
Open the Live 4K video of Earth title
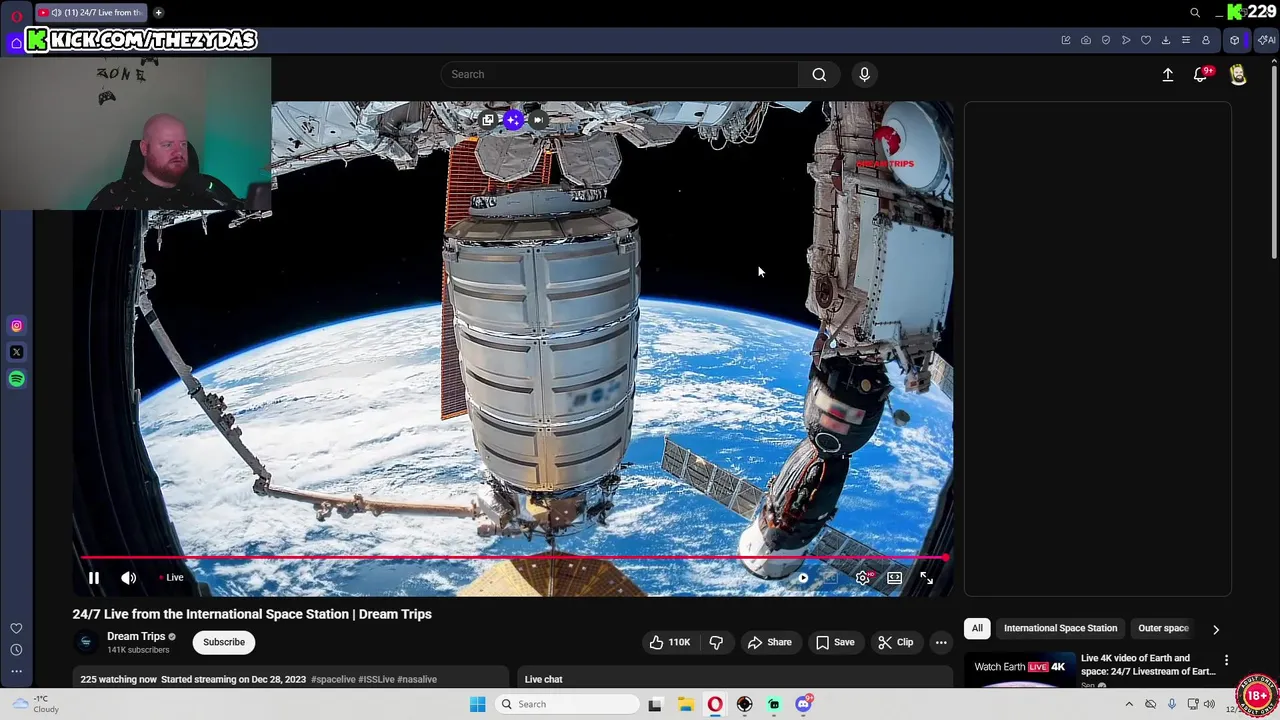coord(1148,665)
